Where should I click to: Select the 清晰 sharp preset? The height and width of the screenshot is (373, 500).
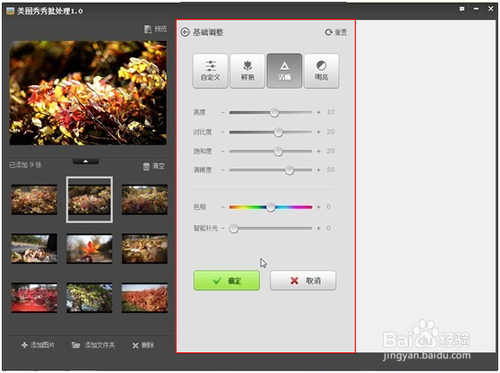pos(284,71)
